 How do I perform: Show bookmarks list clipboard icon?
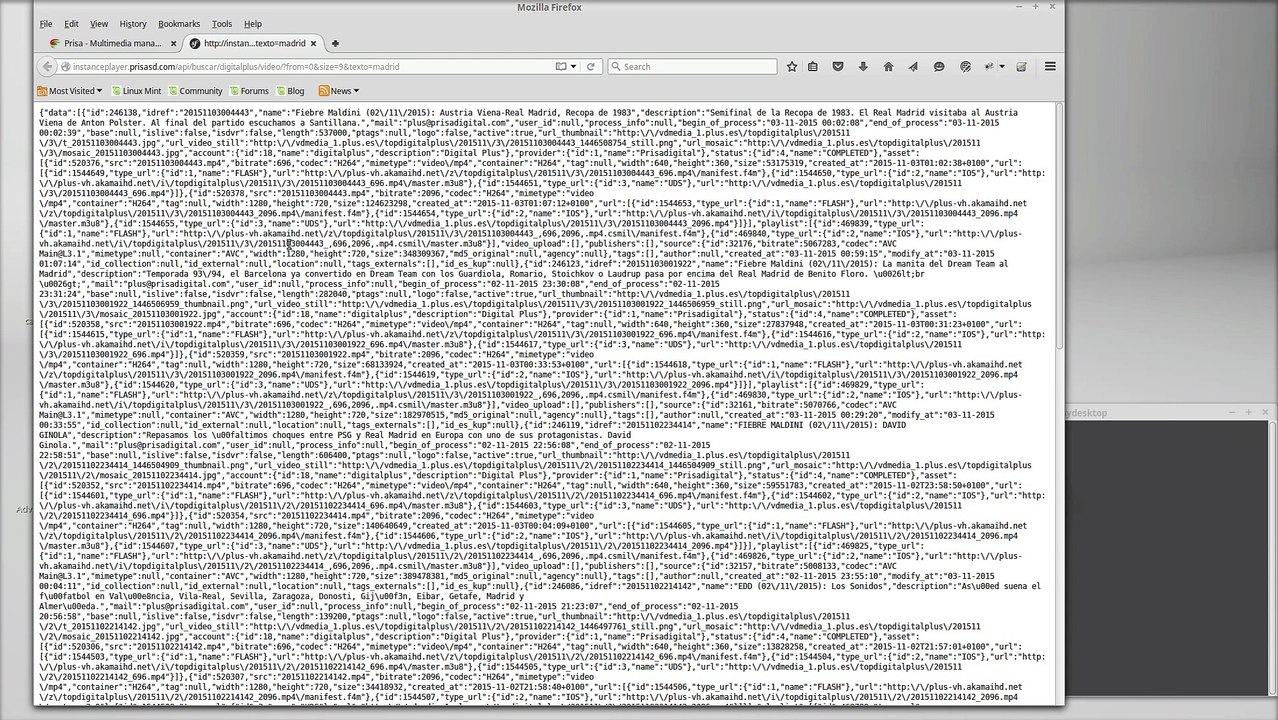813,67
